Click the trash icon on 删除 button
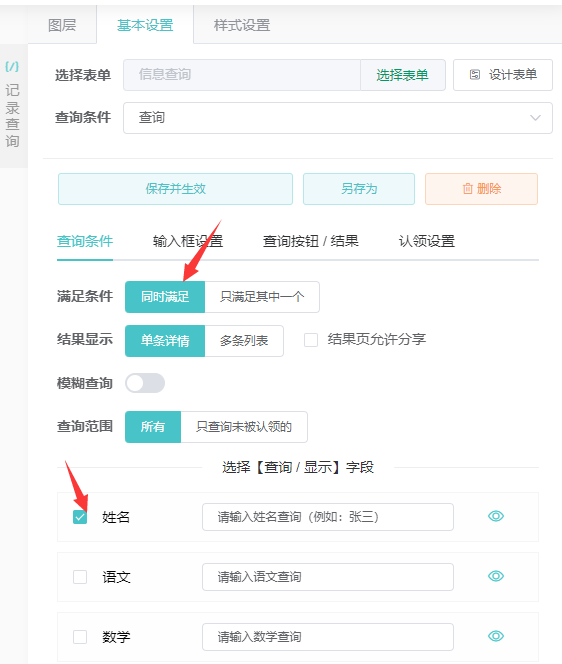Image resolution: width=562 pixels, height=664 pixels. click(467, 189)
